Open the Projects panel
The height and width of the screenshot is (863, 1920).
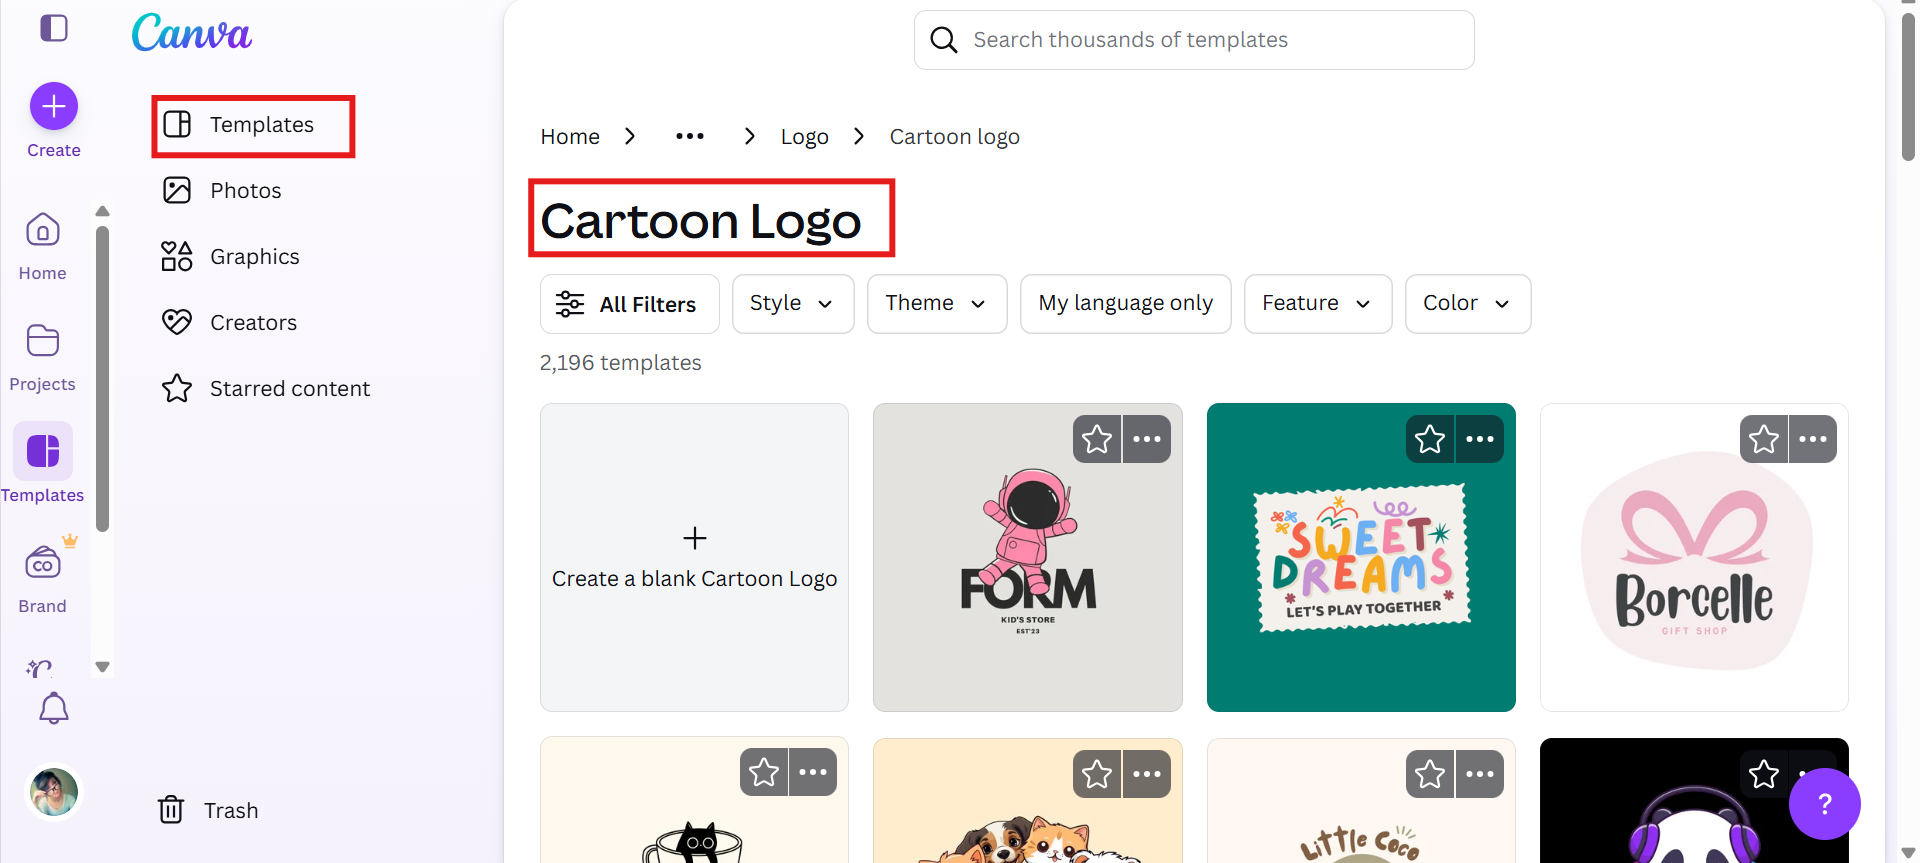(x=42, y=354)
